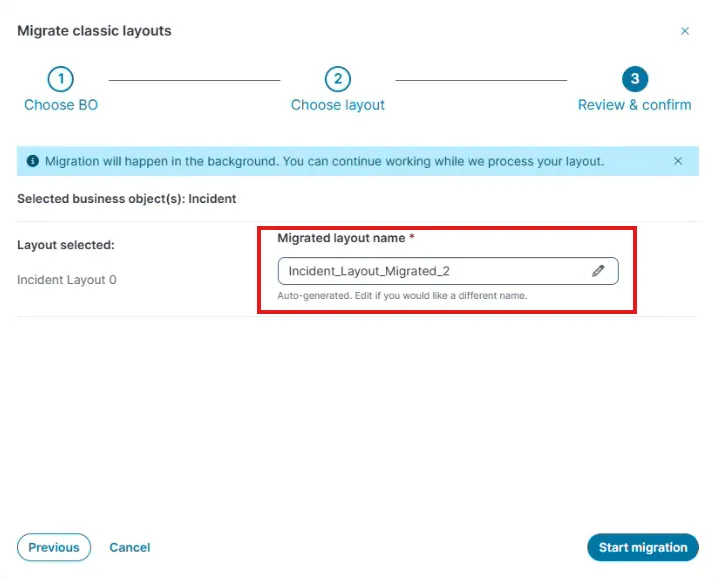Image resolution: width=716 pixels, height=579 pixels.
Task: Click the 'Migrated layout name' label
Action: pyautogui.click(x=341, y=238)
